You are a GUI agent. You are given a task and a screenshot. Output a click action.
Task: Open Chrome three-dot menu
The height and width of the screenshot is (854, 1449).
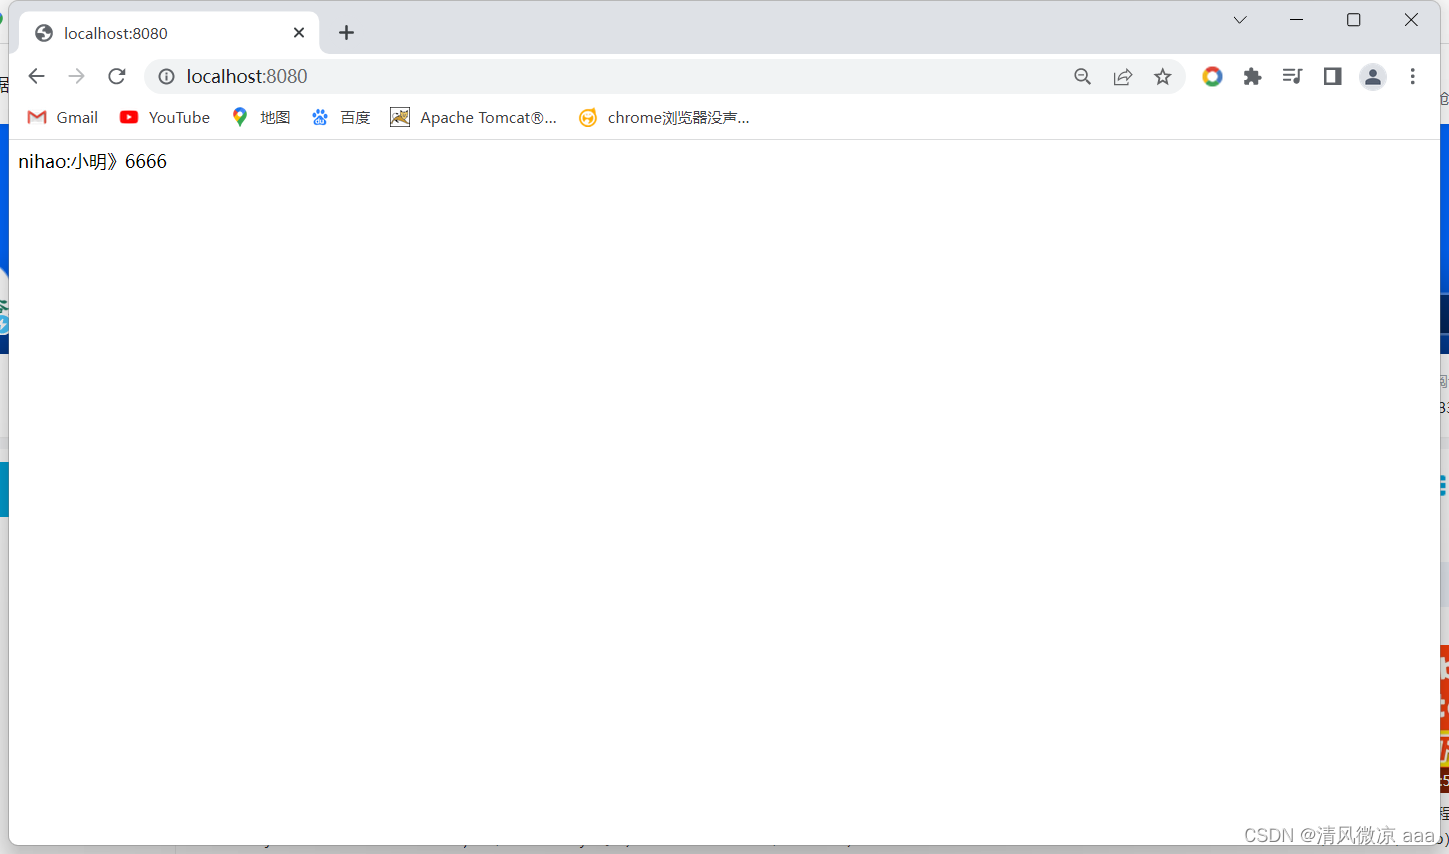[1413, 76]
